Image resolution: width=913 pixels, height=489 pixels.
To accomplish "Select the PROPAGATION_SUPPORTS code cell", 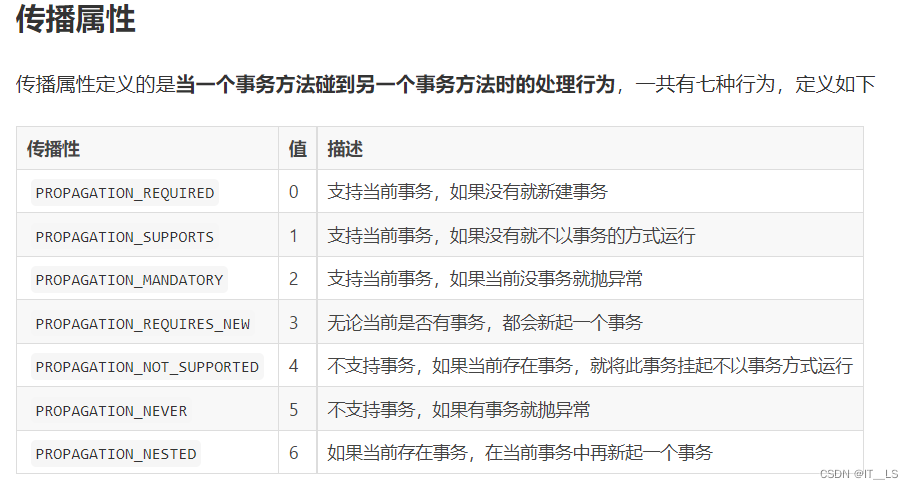I will [x=125, y=236].
